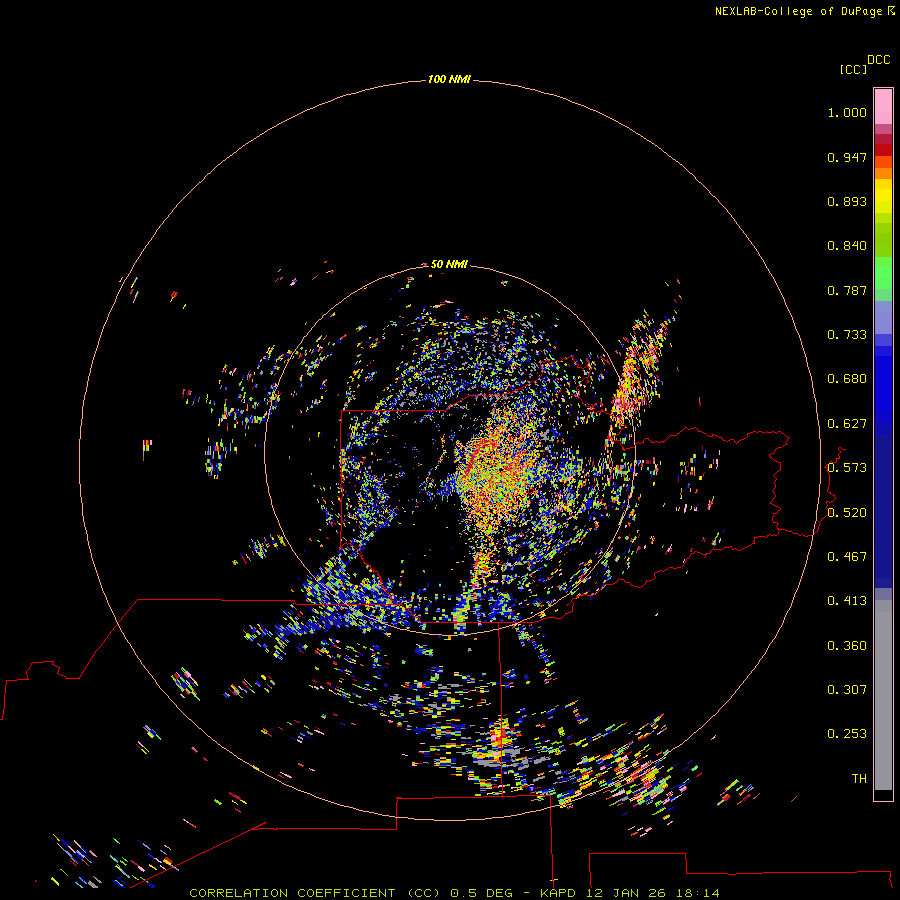Click the TH threshold legend label
The width and height of the screenshot is (900, 900).
pos(859,779)
